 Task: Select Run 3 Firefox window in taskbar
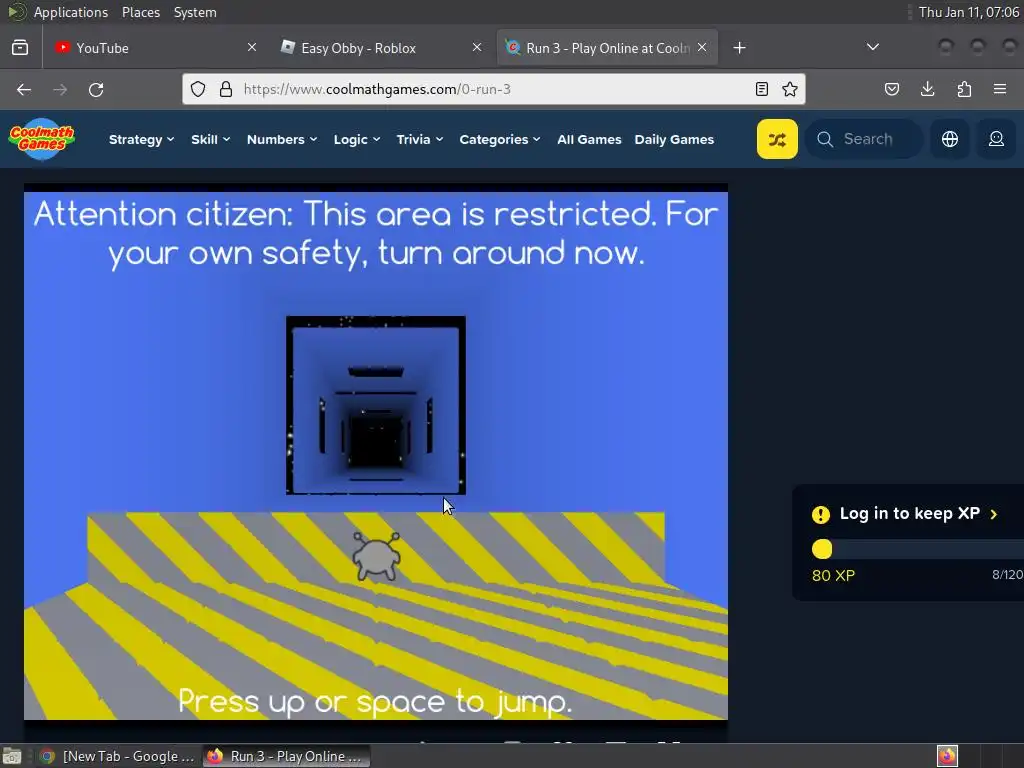pyautogui.click(x=286, y=756)
